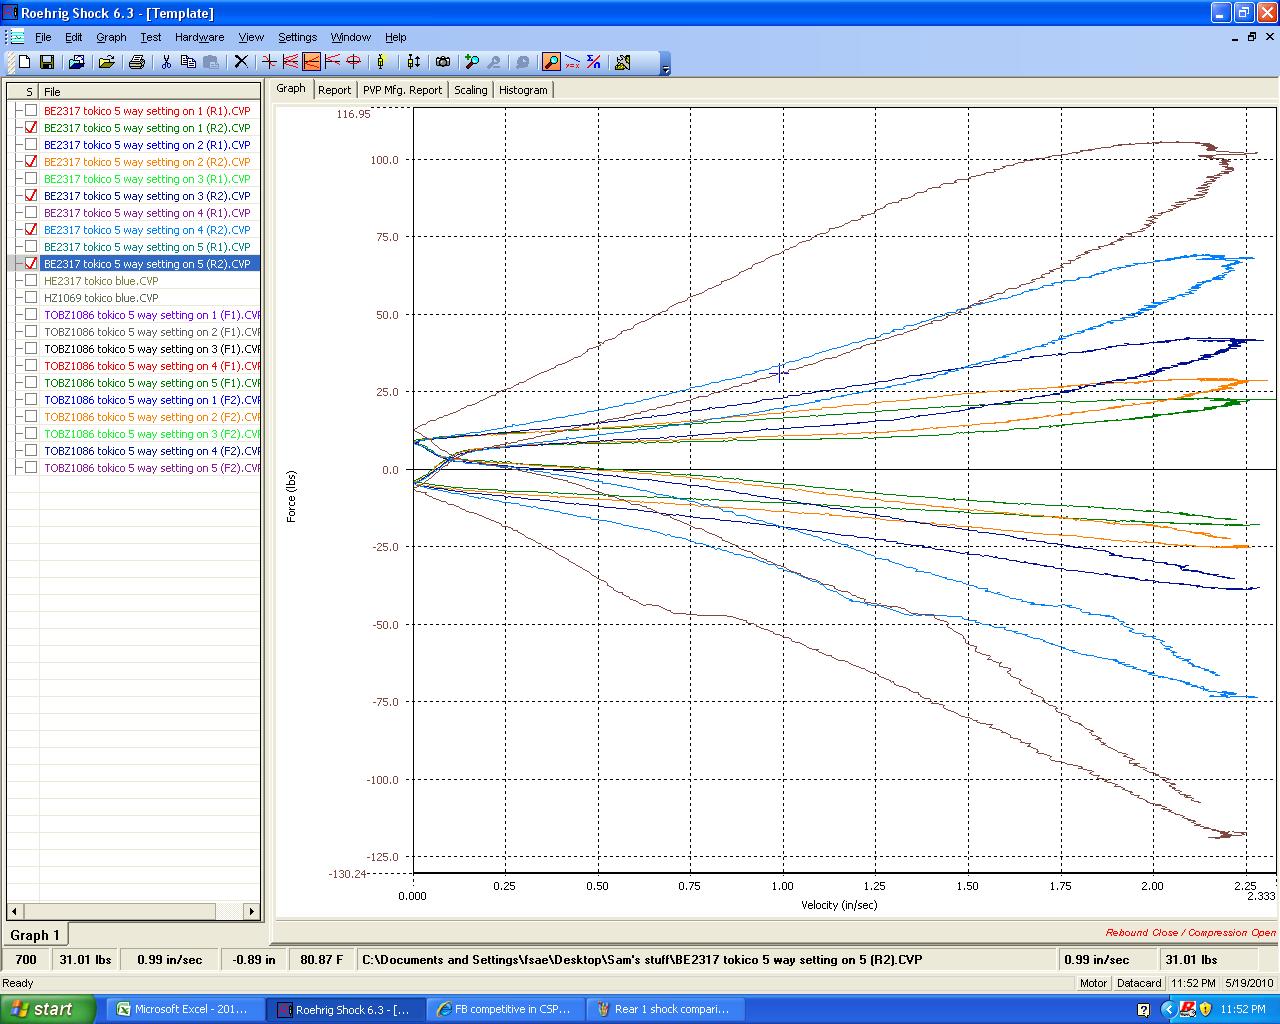Enable TOBZ1086 setting on 1 (F1) checkbox

(x=31, y=315)
